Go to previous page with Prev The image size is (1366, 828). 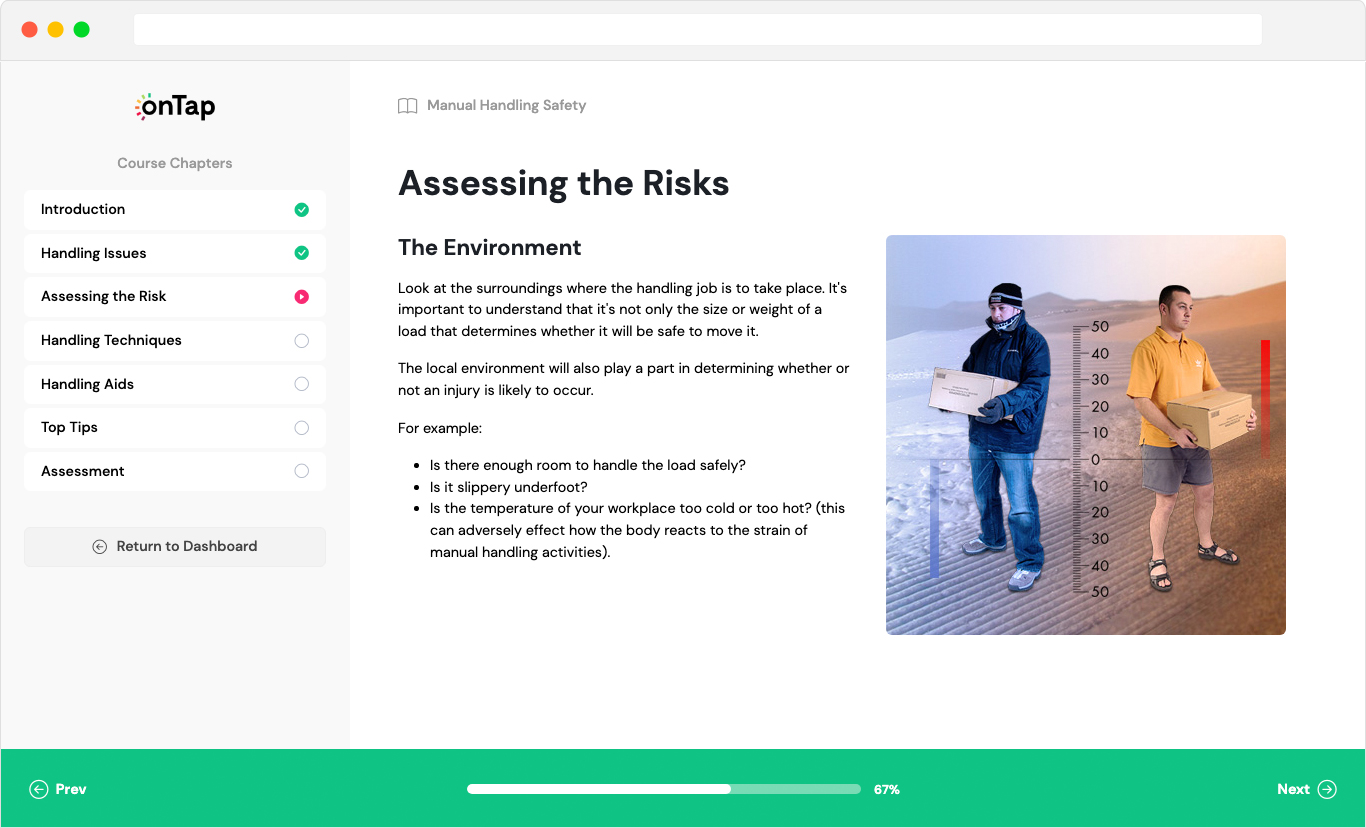(58, 789)
